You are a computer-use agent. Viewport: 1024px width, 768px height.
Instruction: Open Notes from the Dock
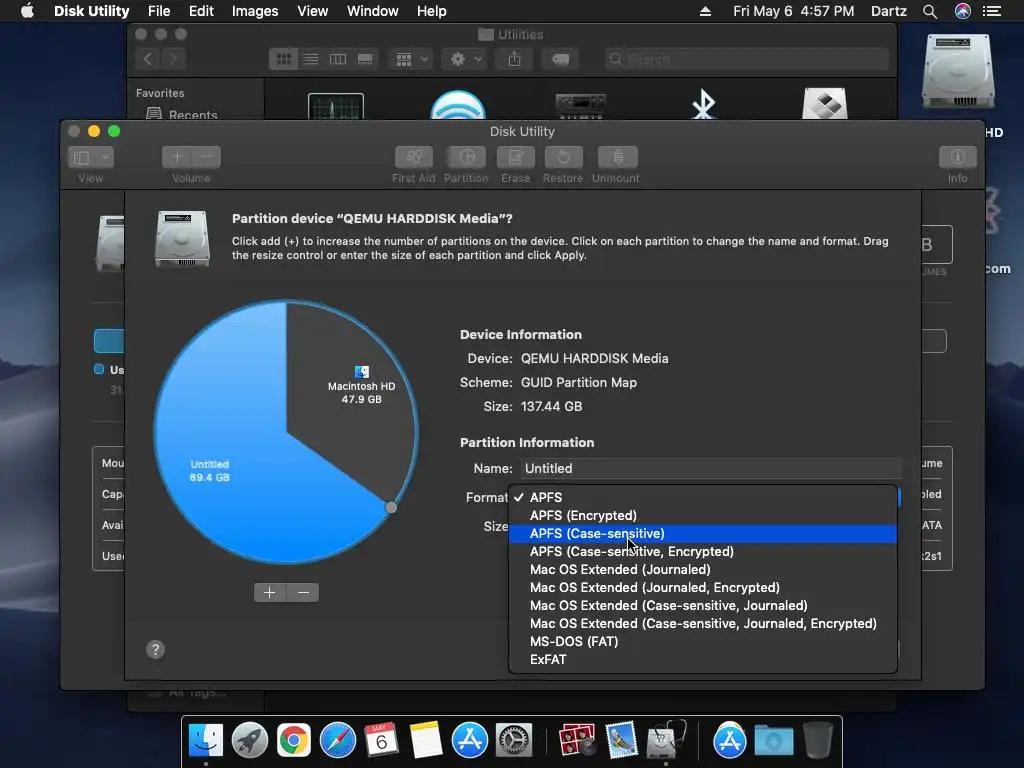tap(426, 741)
